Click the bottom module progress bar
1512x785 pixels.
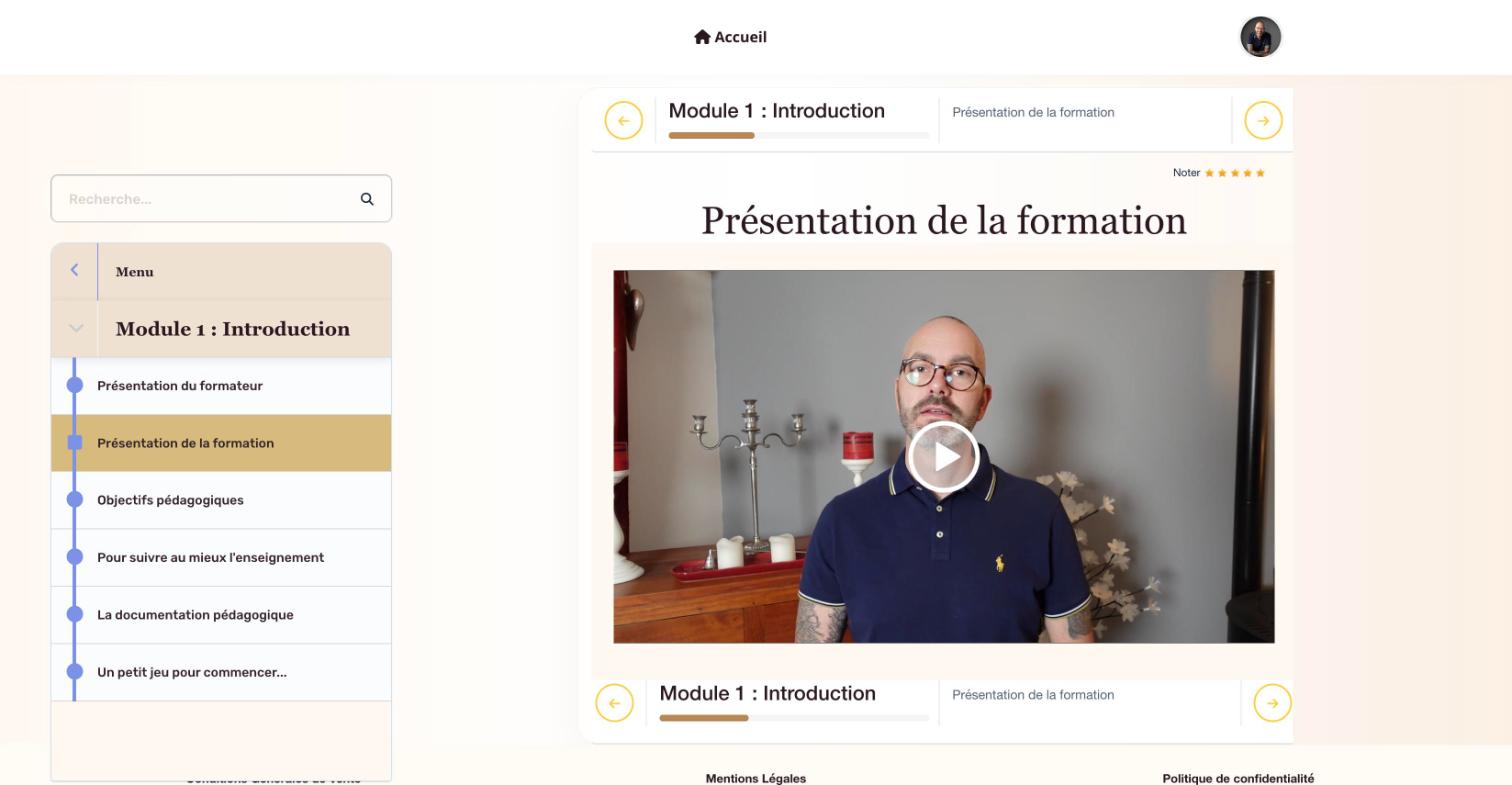coord(794,718)
